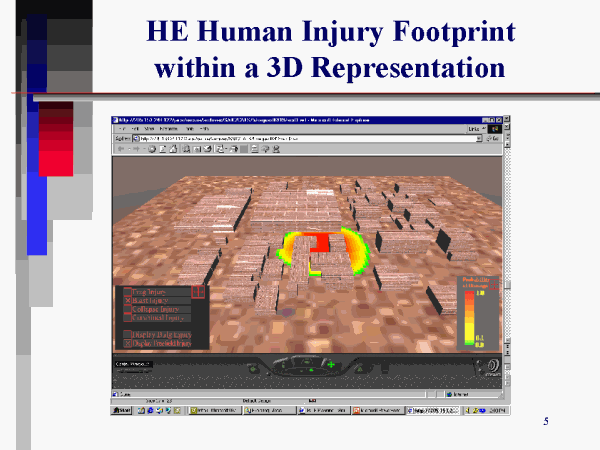
Task: Toggle the Blast Injury checkbox
Action: pos(128,300)
